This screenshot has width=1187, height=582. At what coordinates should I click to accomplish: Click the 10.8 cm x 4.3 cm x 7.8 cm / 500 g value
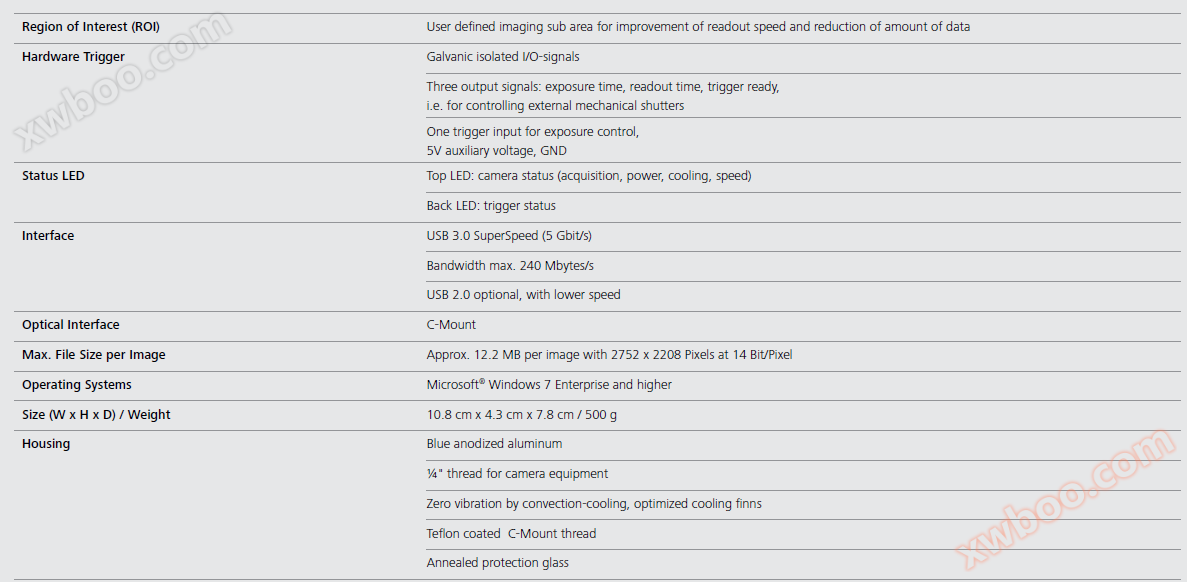pyautogui.click(x=522, y=415)
